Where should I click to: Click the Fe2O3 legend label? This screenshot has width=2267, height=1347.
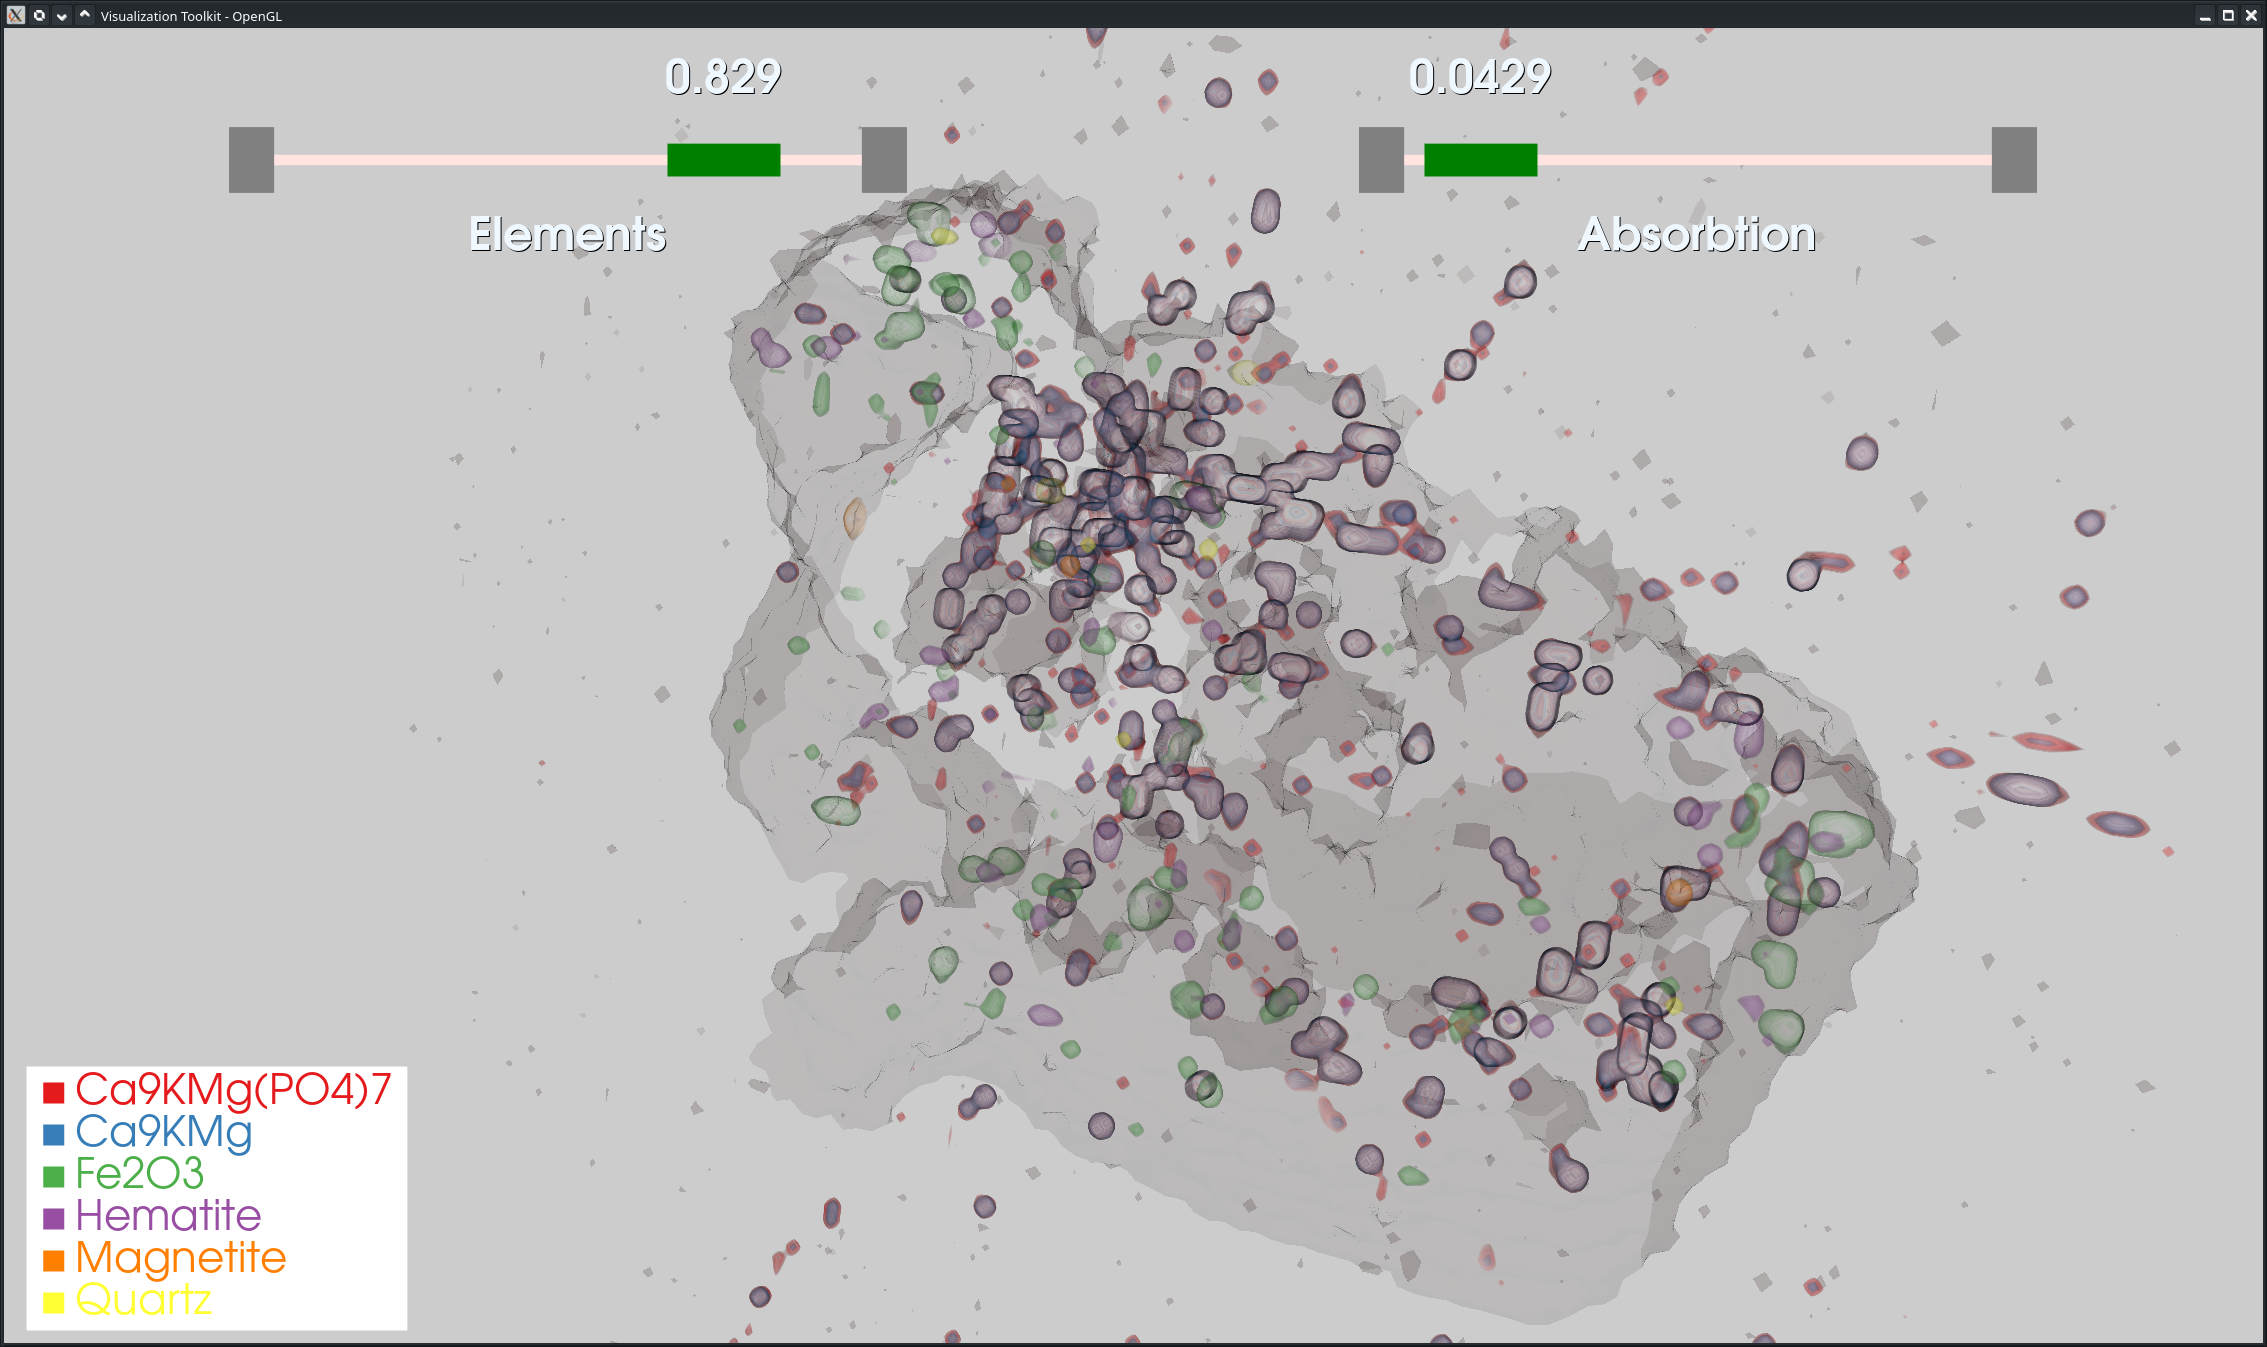click(140, 1174)
